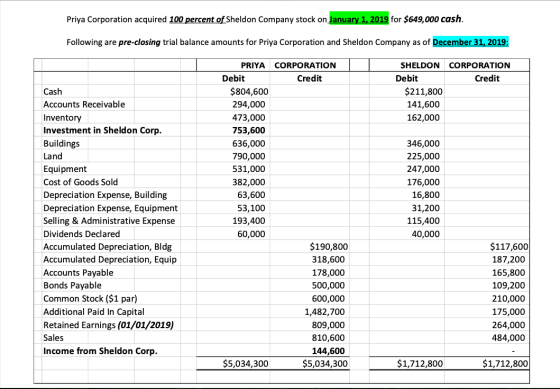Click Sheldon's S&A expense 115,400

click(423, 221)
